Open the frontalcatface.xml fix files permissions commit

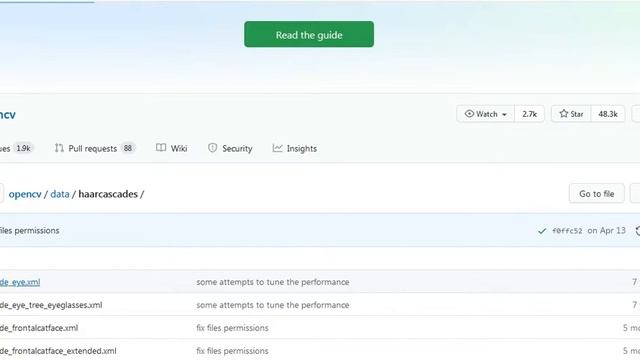[232, 328]
